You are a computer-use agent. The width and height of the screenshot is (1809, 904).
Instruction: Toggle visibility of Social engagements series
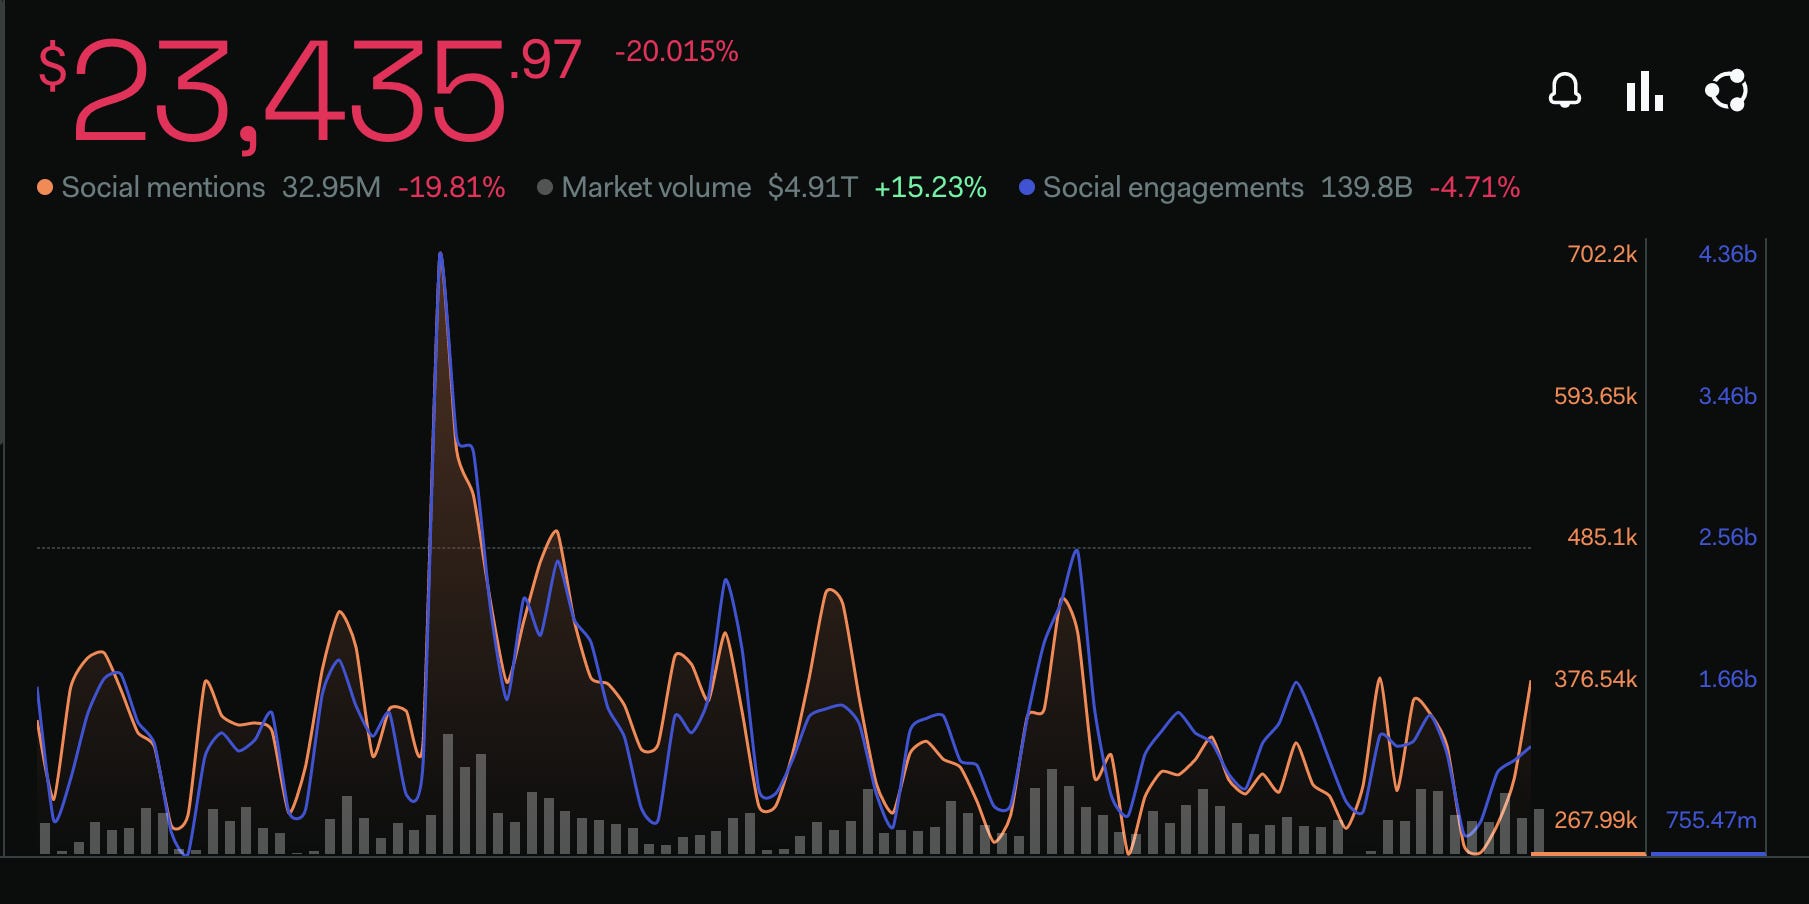pos(1173,186)
